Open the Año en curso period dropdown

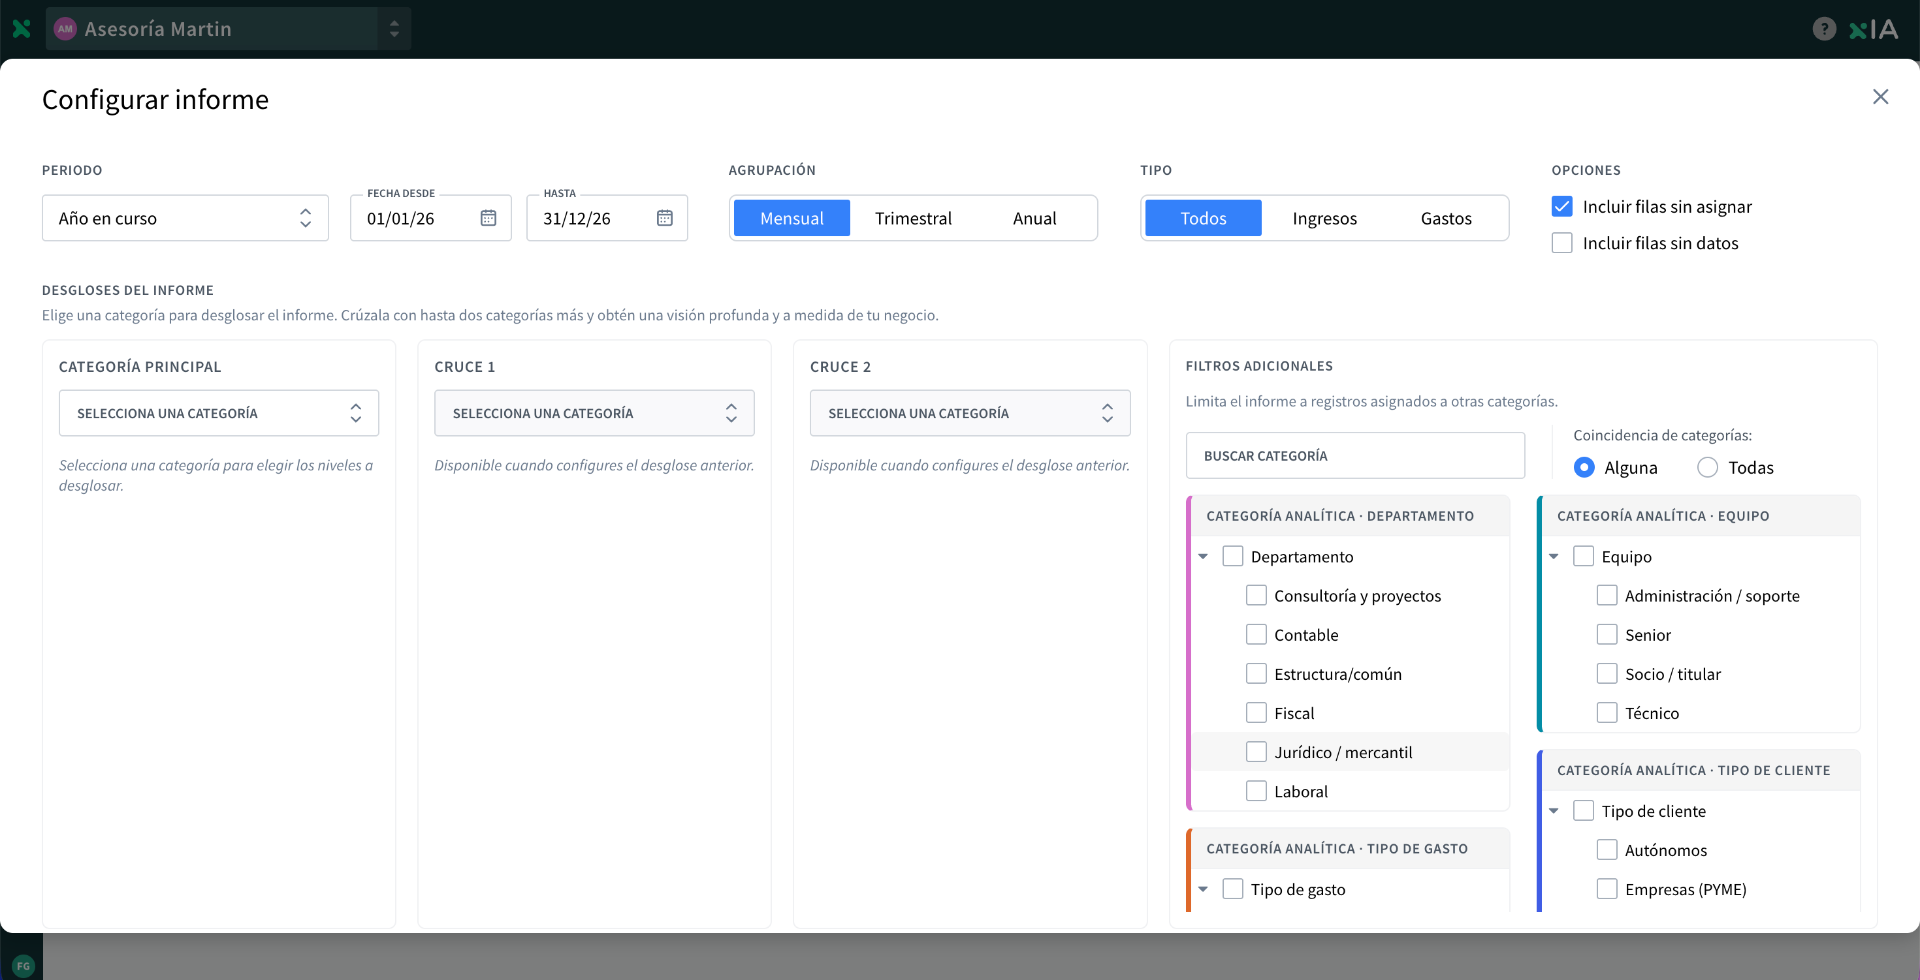coord(185,218)
